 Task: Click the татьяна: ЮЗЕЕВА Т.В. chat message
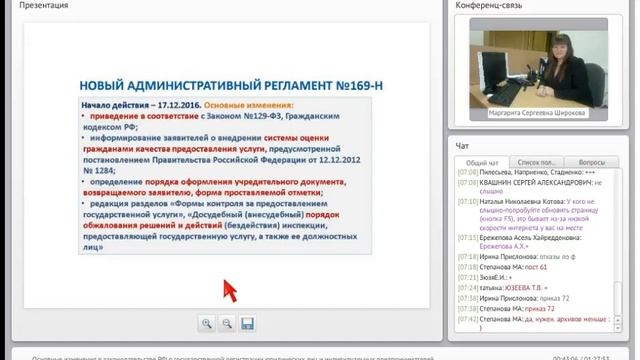tap(503, 288)
